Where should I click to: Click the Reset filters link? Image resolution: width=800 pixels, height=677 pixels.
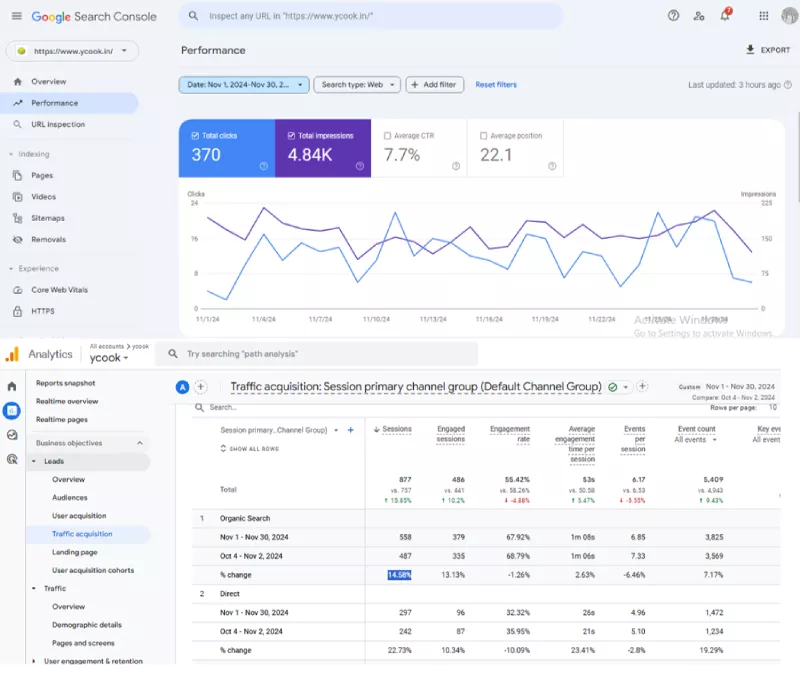(x=496, y=85)
